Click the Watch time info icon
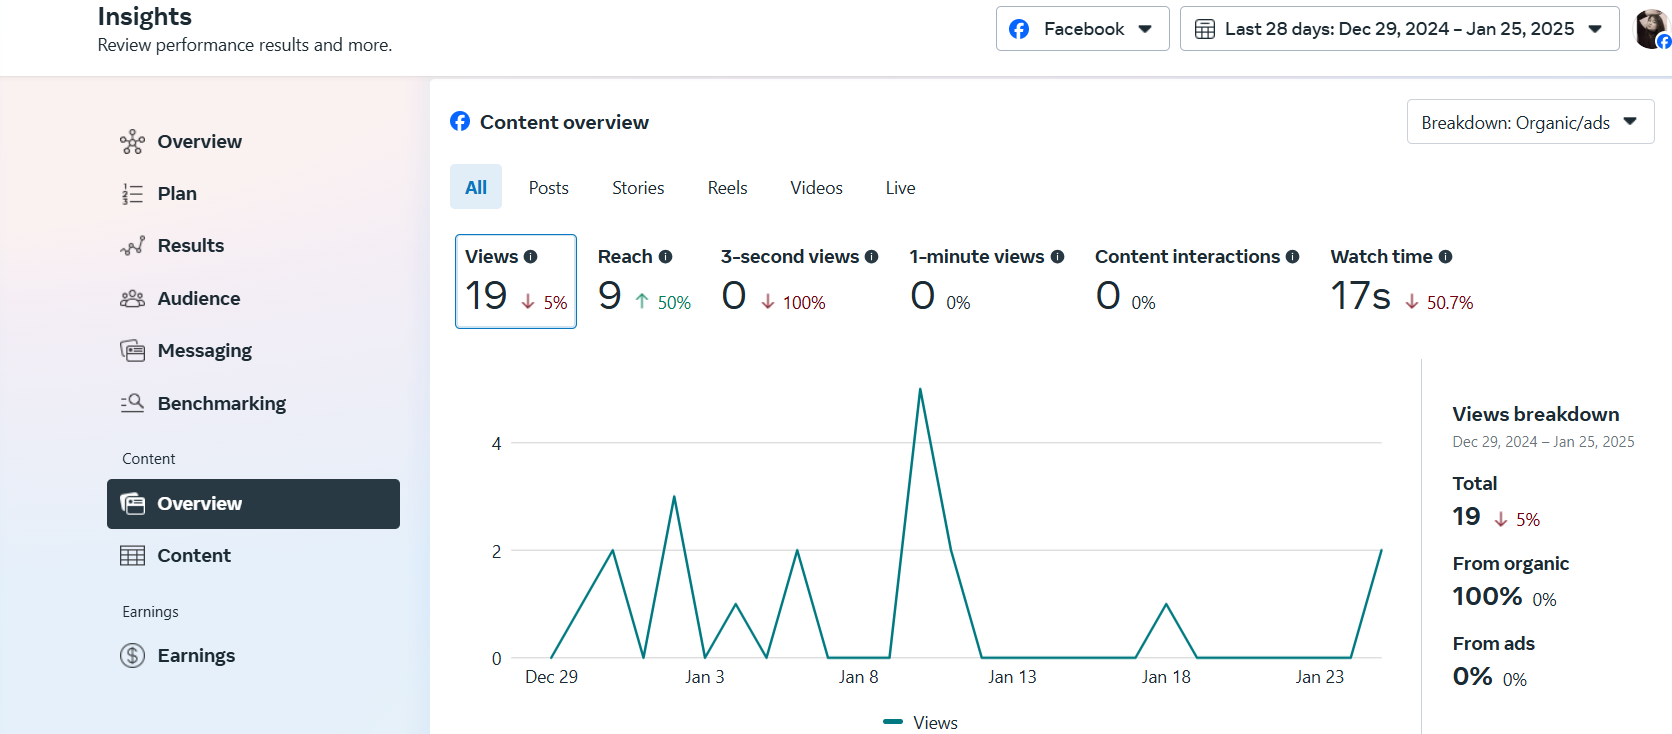Image resolution: width=1672 pixels, height=734 pixels. point(1446,257)
